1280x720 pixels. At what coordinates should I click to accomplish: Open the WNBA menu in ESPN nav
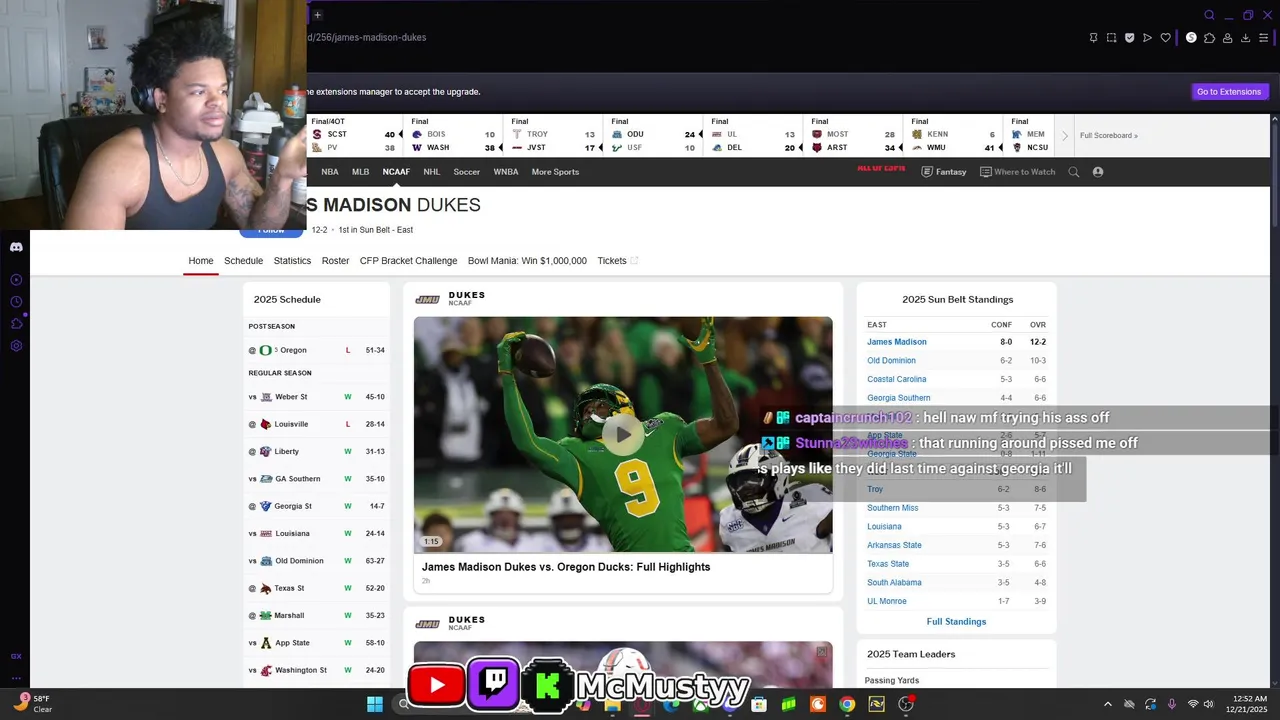(506, 172)
